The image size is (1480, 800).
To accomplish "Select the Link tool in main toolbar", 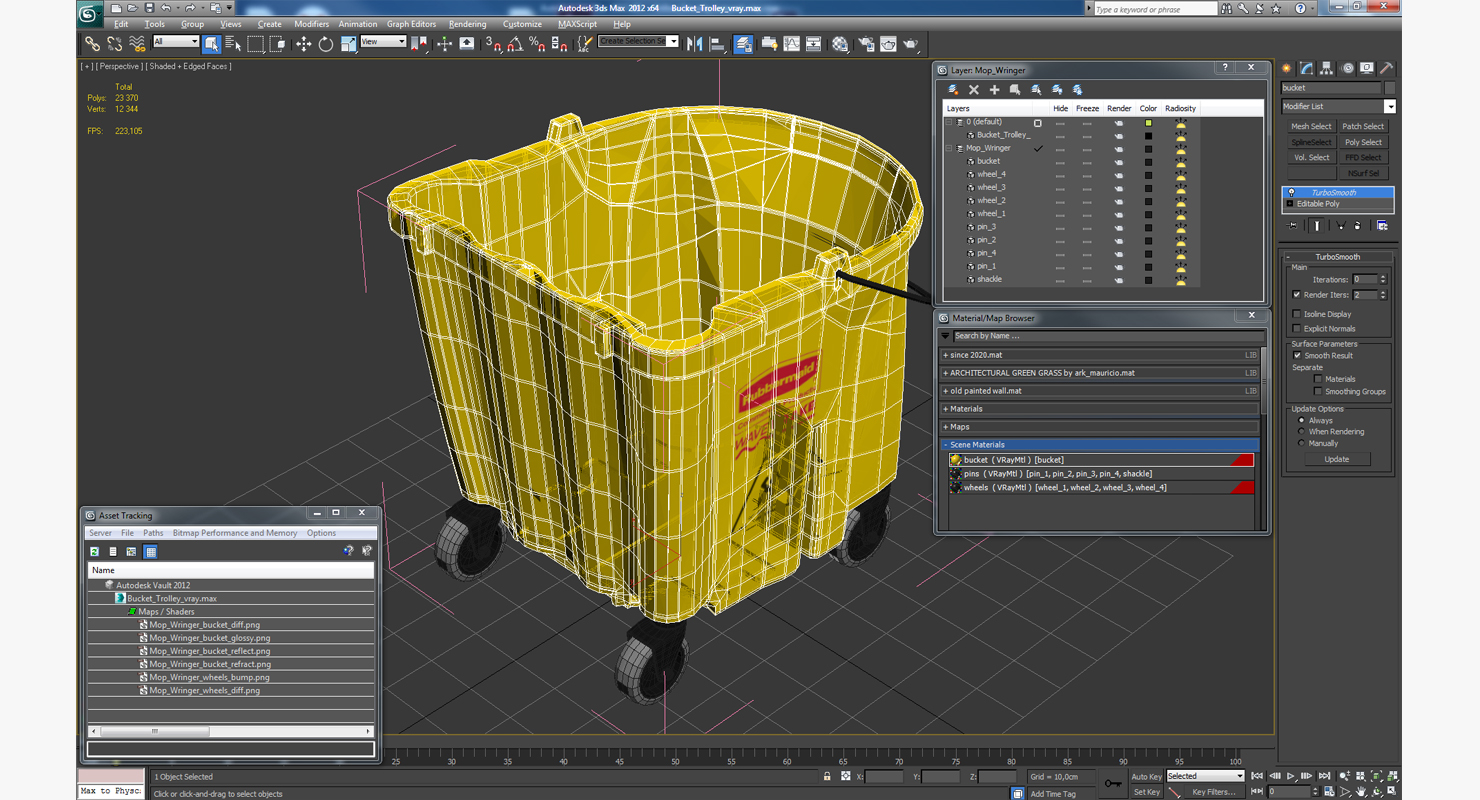I will pyautogui.click(x=91, y=44).
